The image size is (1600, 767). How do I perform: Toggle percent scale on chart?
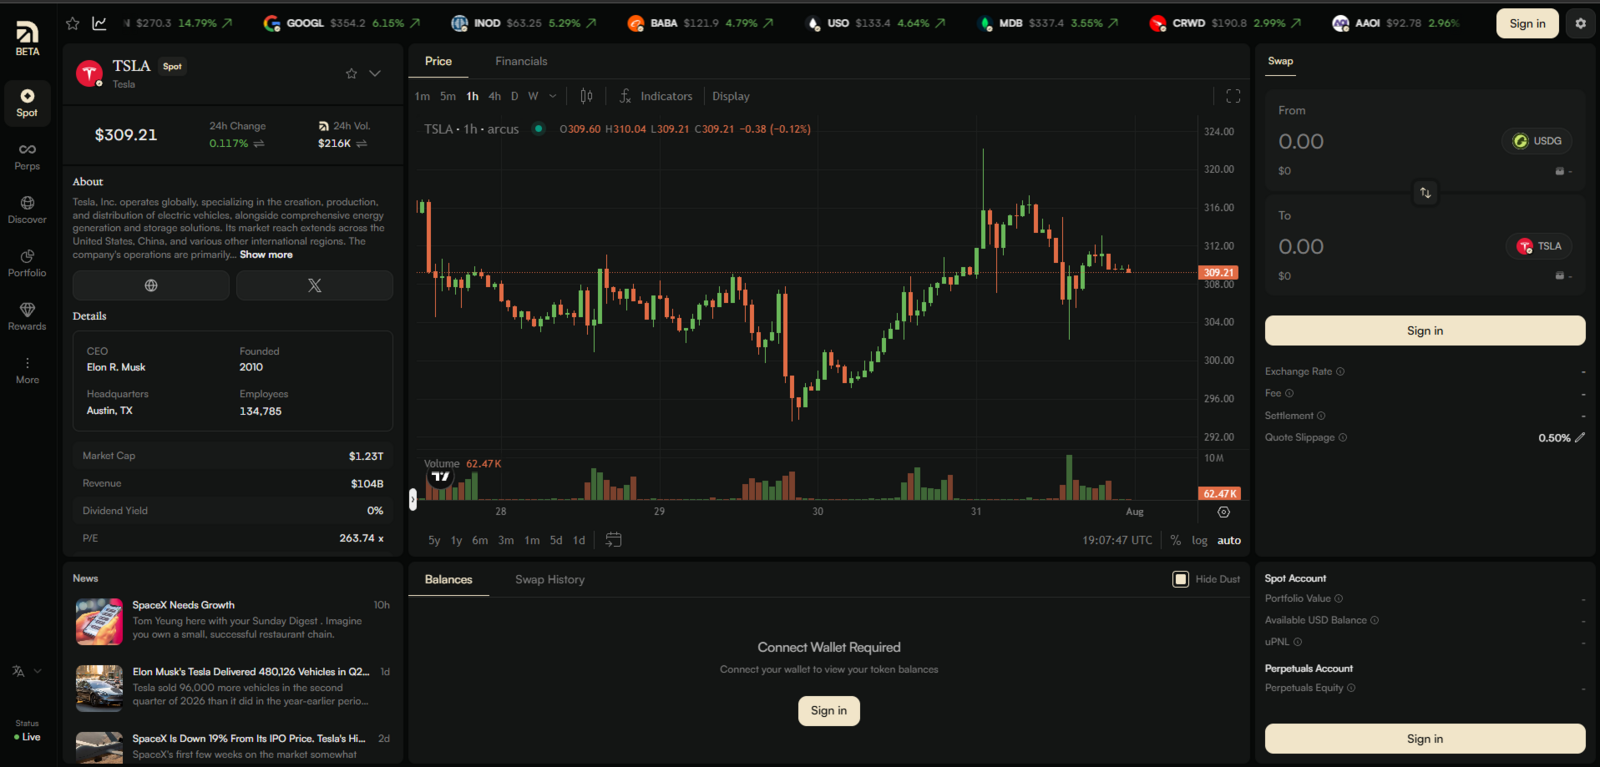click(x=1175, y=540)
